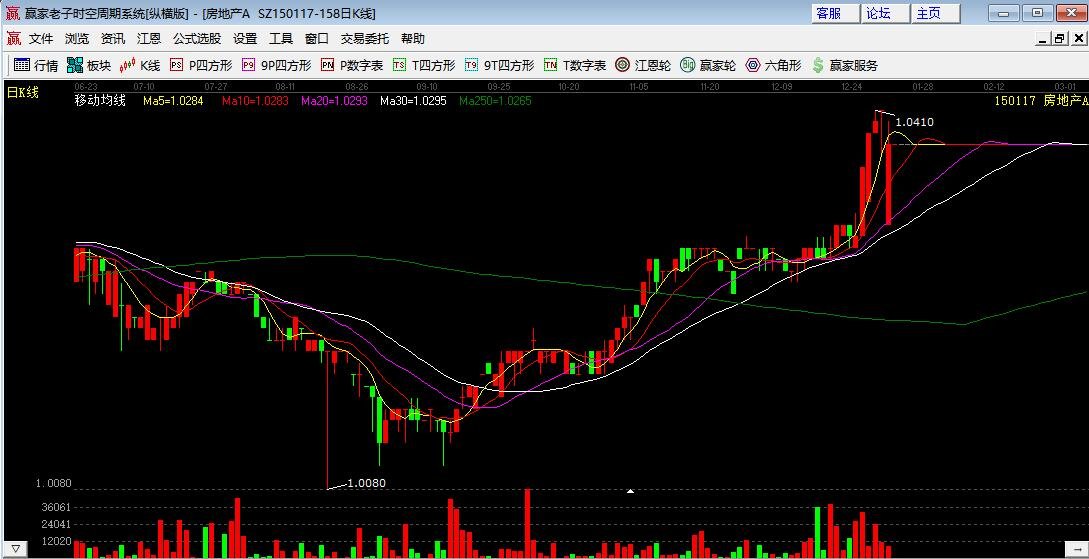The image size is (1089, 559).
Task: Open the 资讯 menu
Action: coord(113,39)
